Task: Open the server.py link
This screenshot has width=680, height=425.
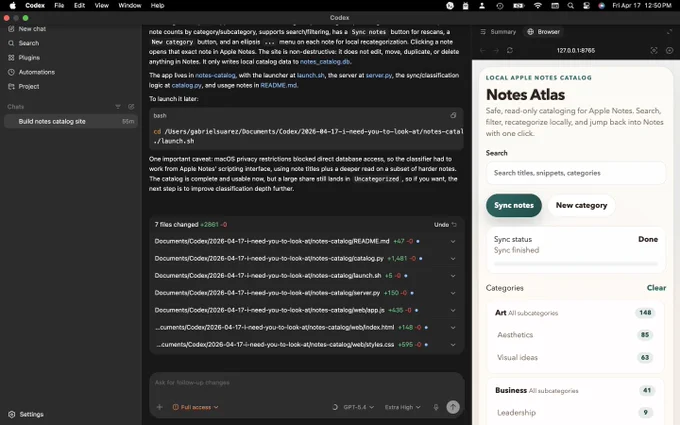Action: 379,75
